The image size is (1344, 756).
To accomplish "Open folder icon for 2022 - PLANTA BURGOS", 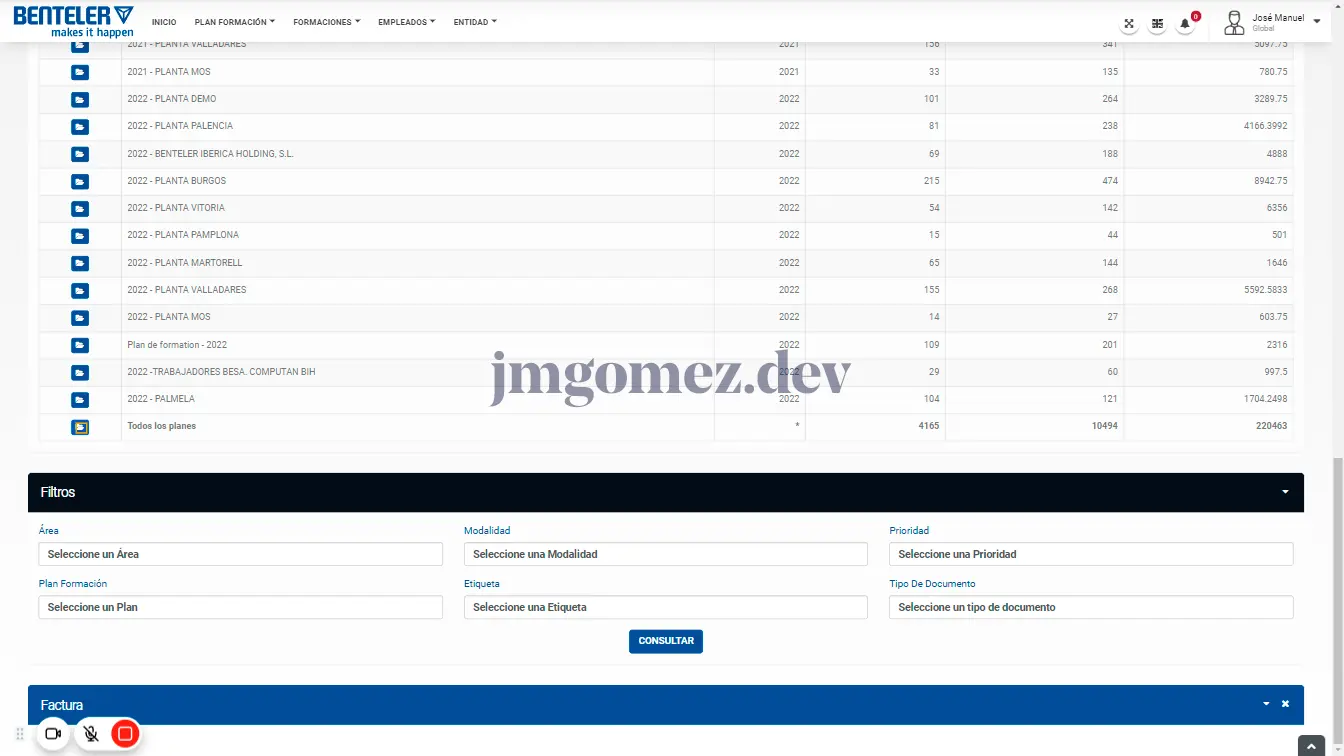I will 80,181.
